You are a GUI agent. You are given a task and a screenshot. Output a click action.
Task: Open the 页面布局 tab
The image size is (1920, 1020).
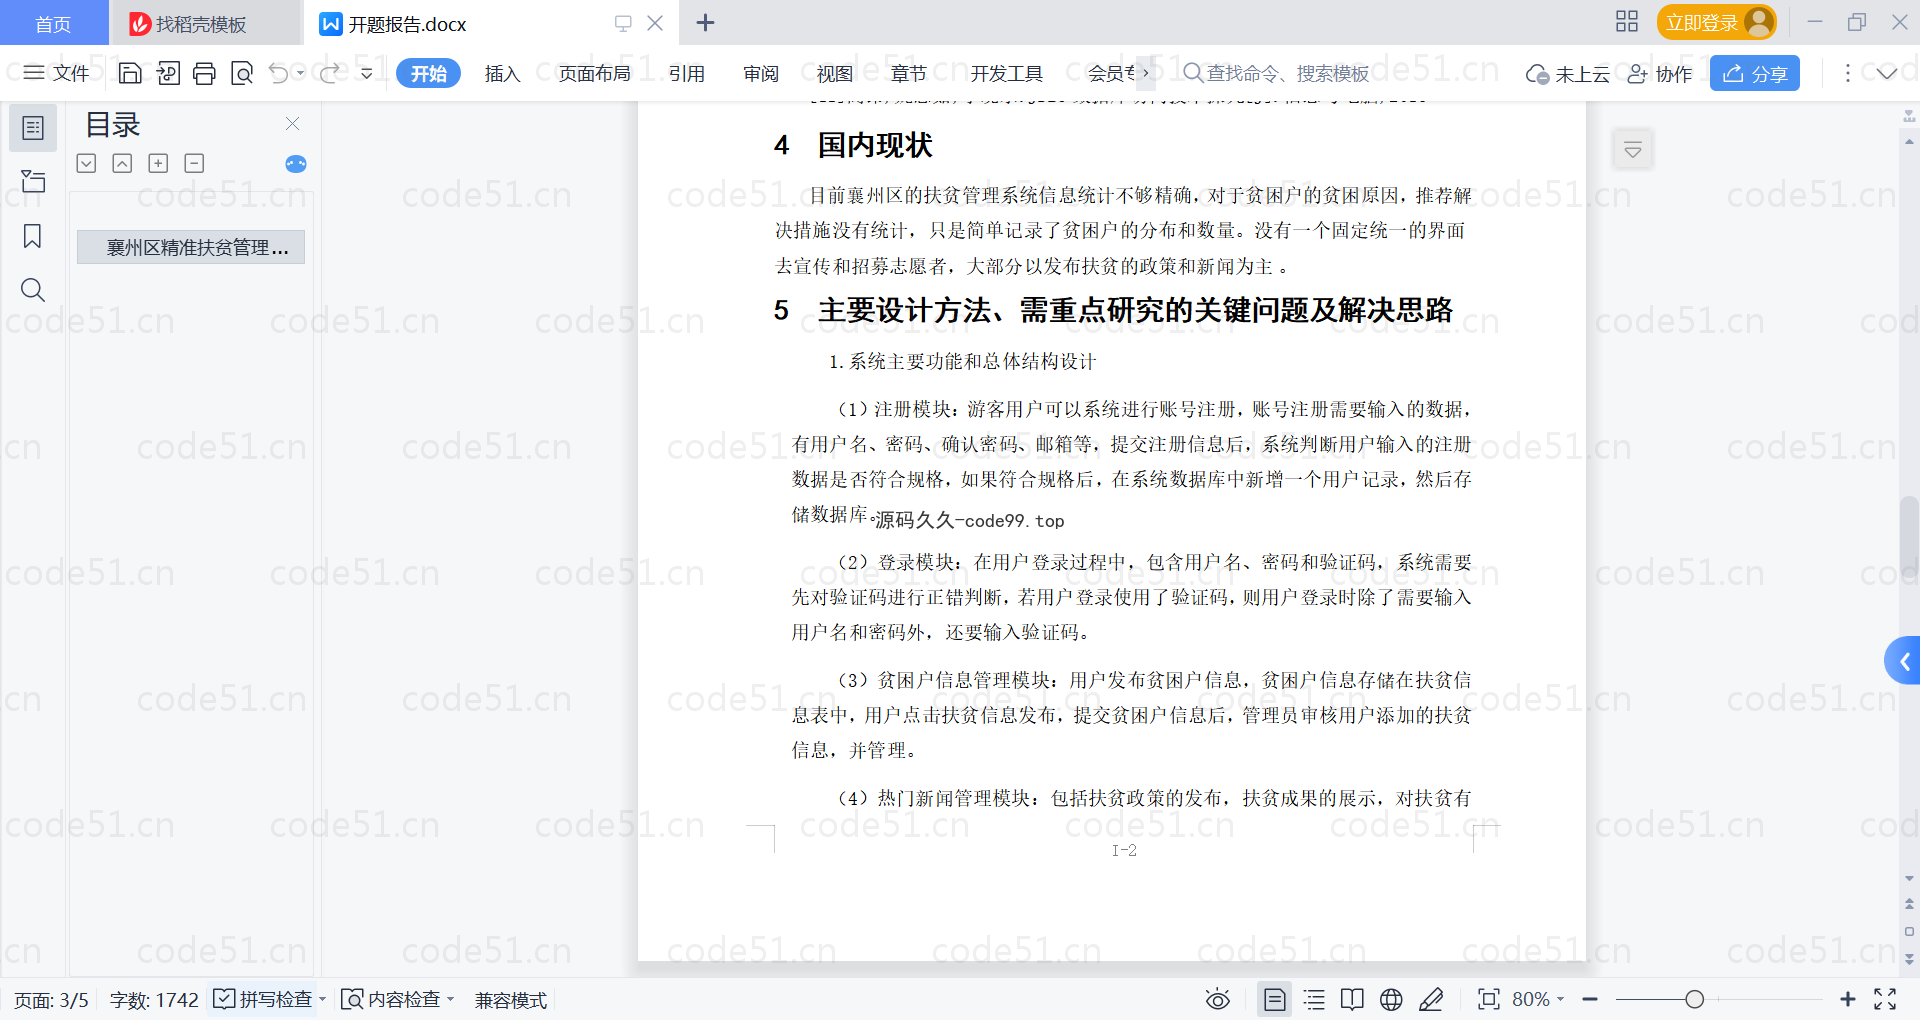594,73
